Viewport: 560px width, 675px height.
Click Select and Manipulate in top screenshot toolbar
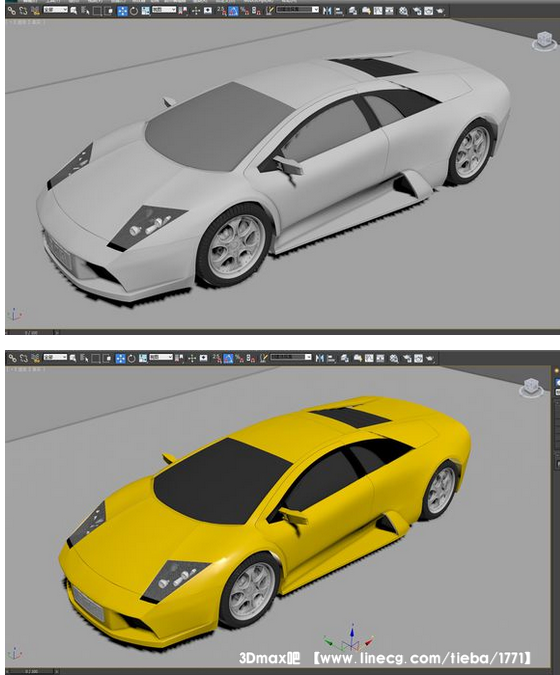(x=196, y=10)
